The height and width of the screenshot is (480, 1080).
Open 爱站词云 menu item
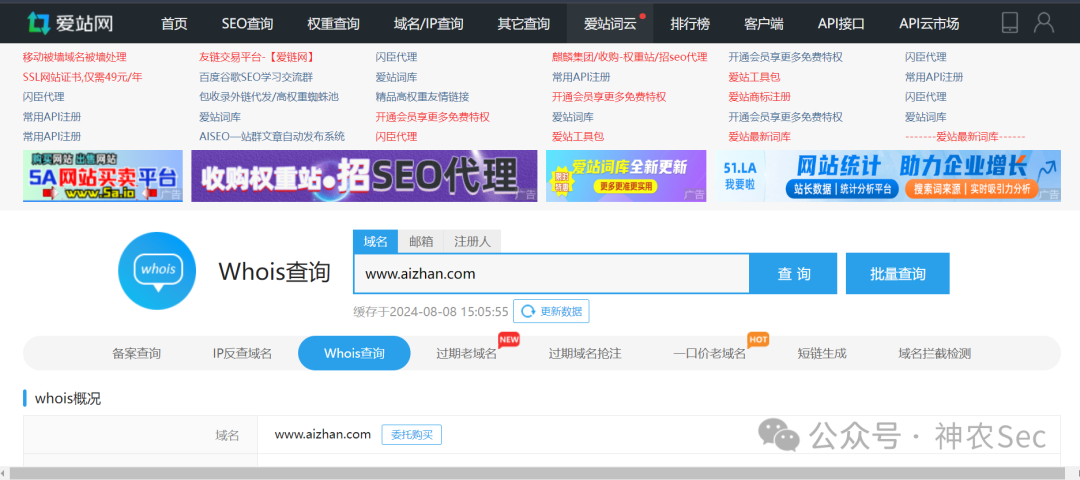610,24
